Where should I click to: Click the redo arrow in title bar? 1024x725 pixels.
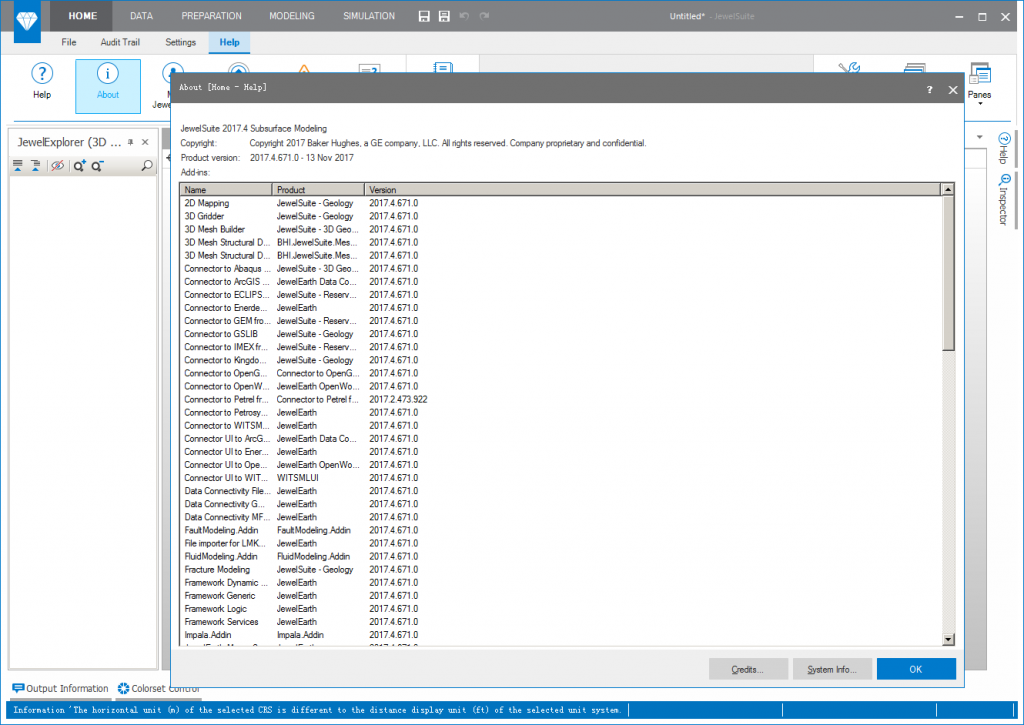[x=484, y=16]
